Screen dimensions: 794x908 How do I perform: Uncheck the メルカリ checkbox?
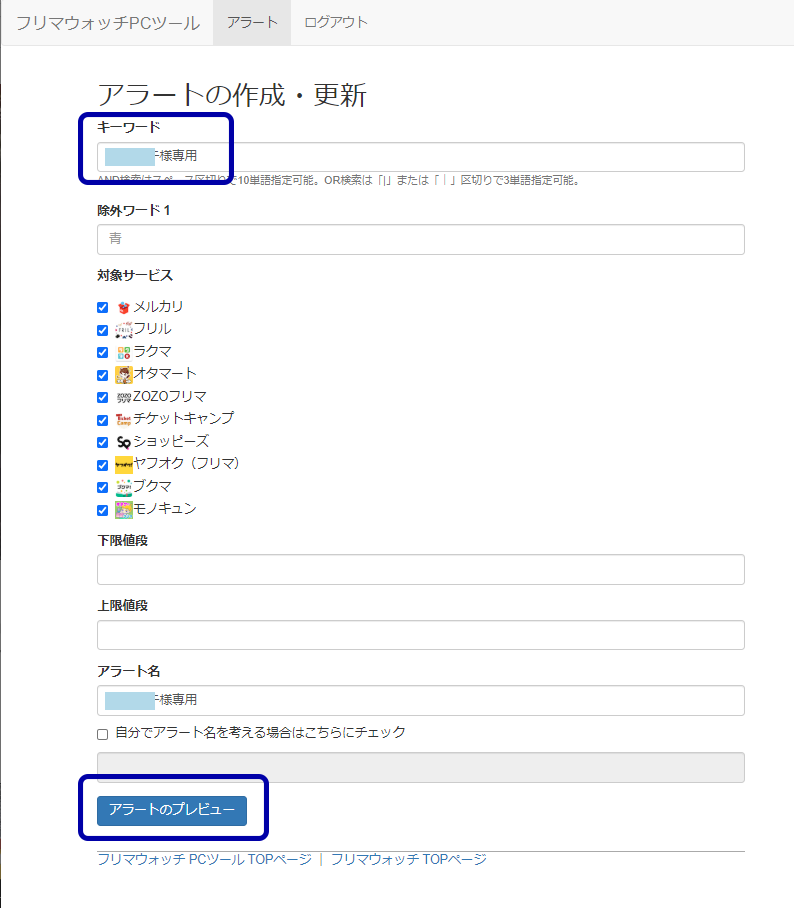(102, 308)
